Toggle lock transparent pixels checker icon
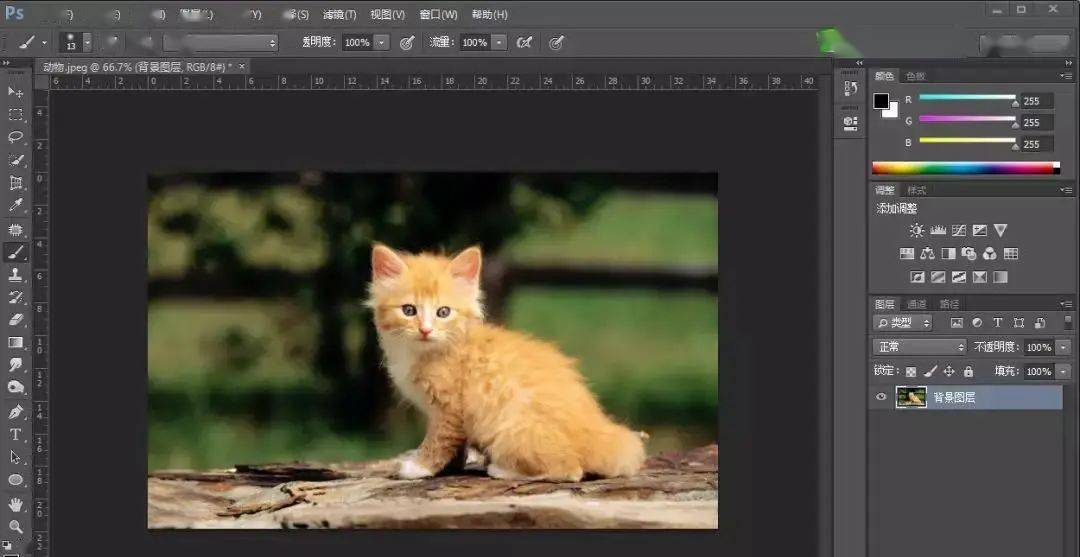Image resolution: width=1080 pixels, height=557 pixels. 911,372
